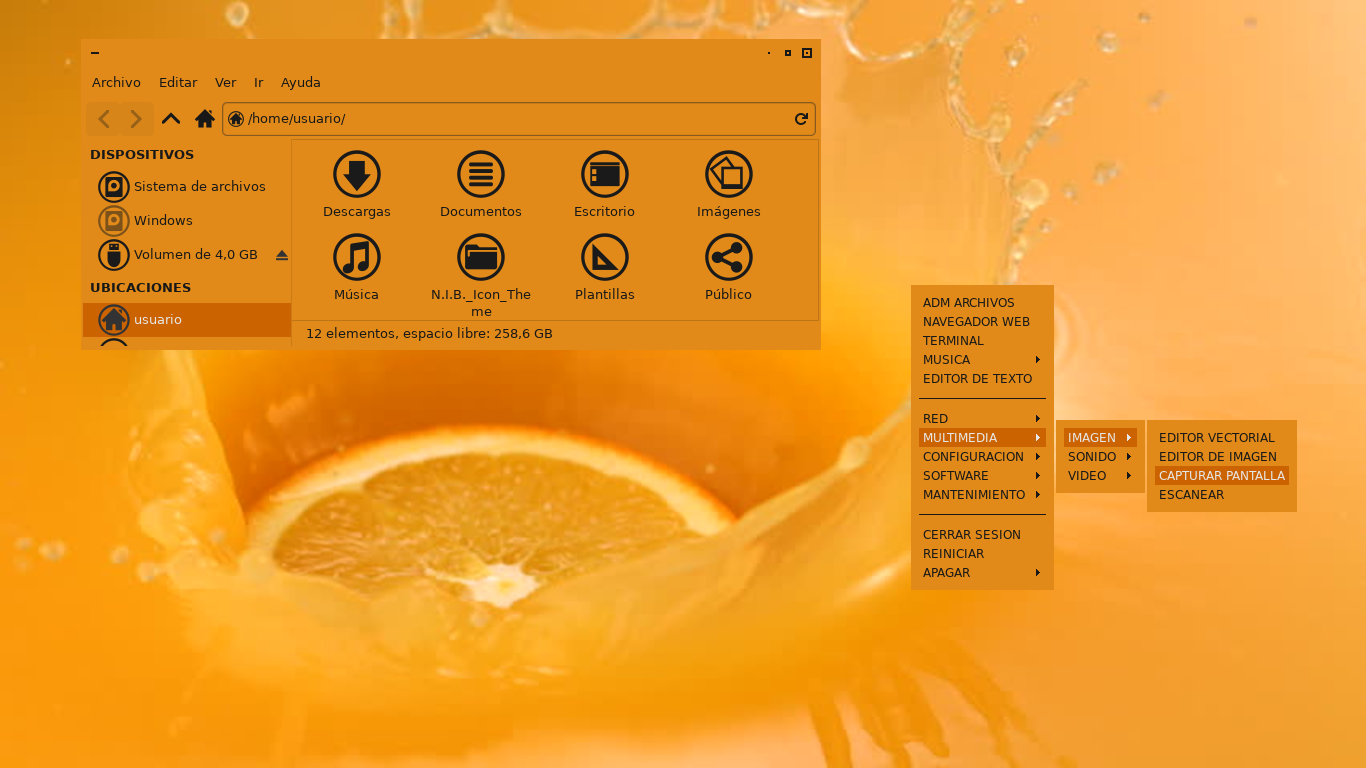Go back with the left arrow button
1366x768 pixels.
point(104,119)
